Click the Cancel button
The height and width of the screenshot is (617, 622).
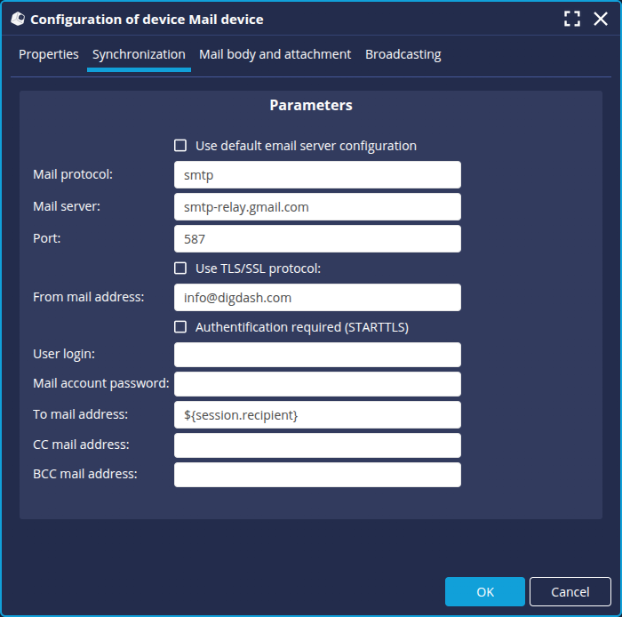(x=570, y=592)
